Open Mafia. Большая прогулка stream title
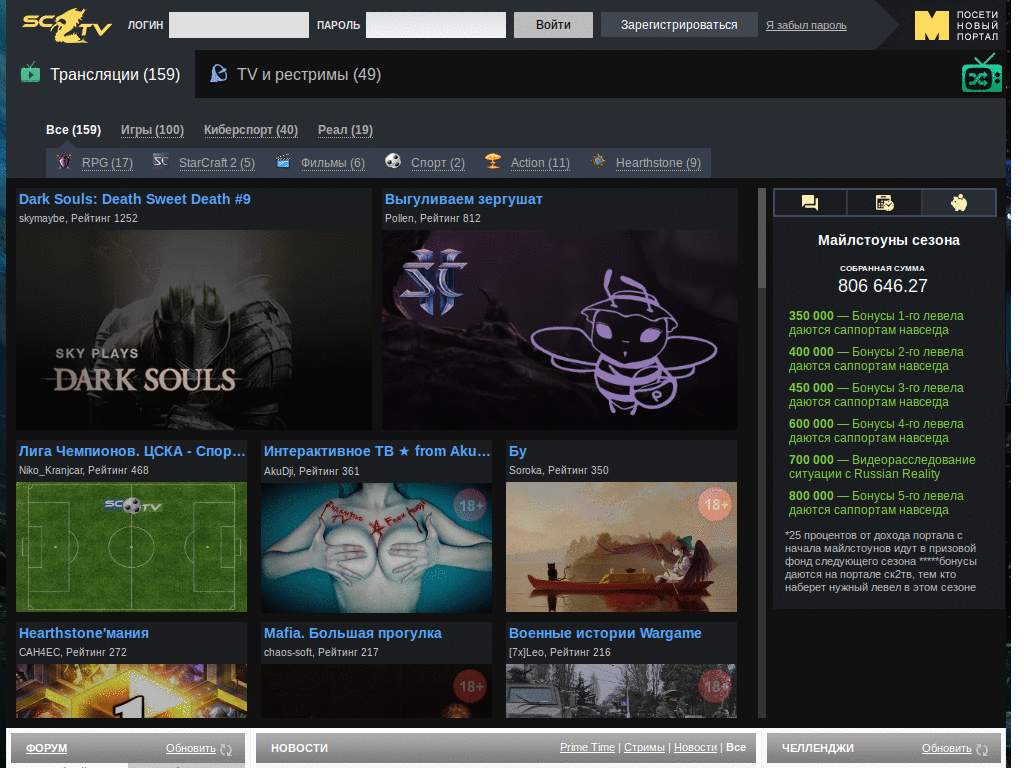The height and width of the screenshot is (768, 1024). click(x=353, y=633)
